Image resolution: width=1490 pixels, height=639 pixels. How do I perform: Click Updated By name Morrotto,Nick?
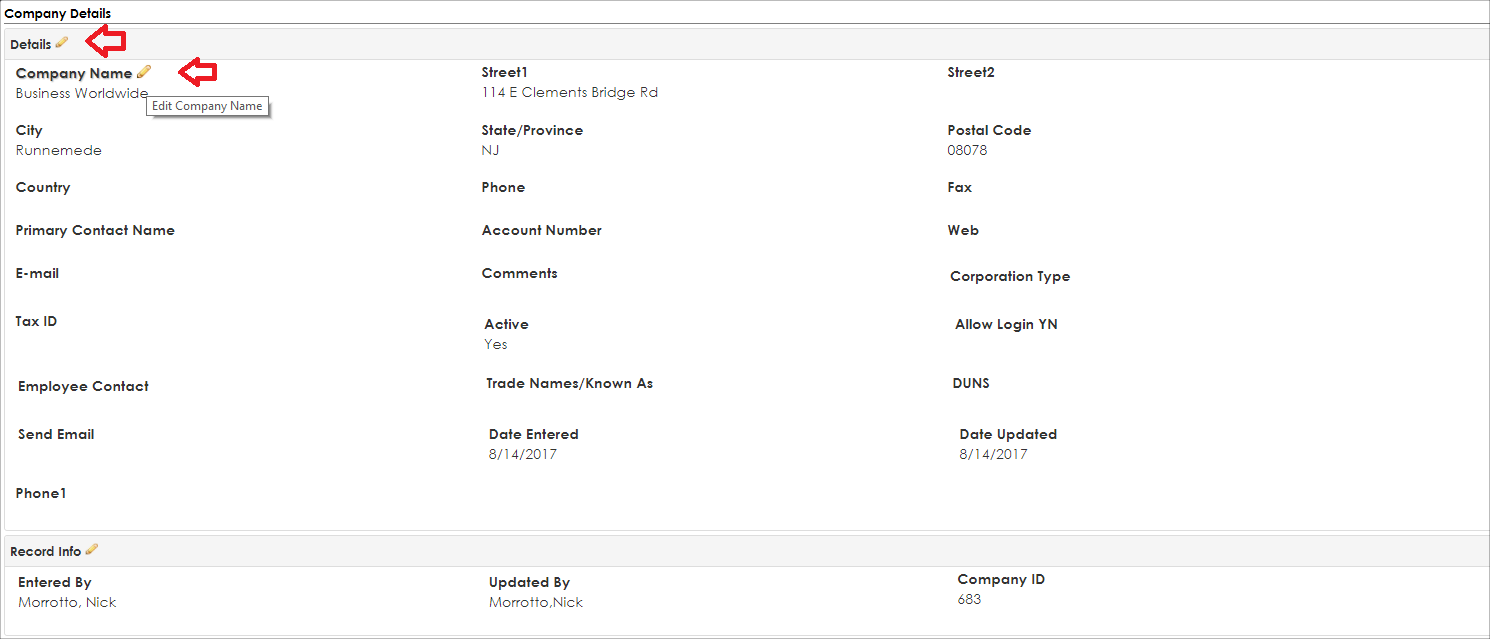tap(536, 603)
